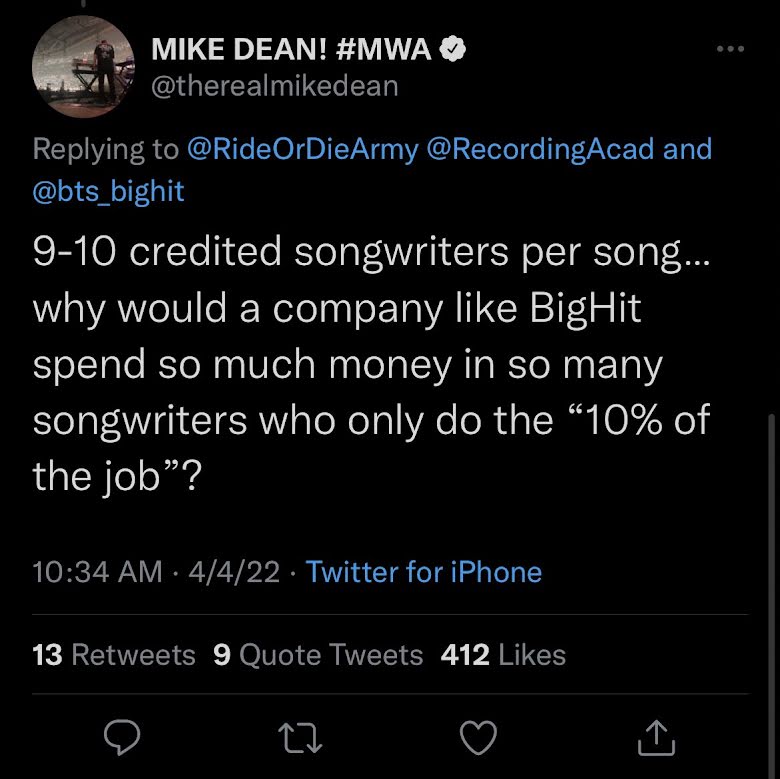The image size is (780, 779).
Task: Open the @RecordingAcad mention
Action: (x=540, y=149)
